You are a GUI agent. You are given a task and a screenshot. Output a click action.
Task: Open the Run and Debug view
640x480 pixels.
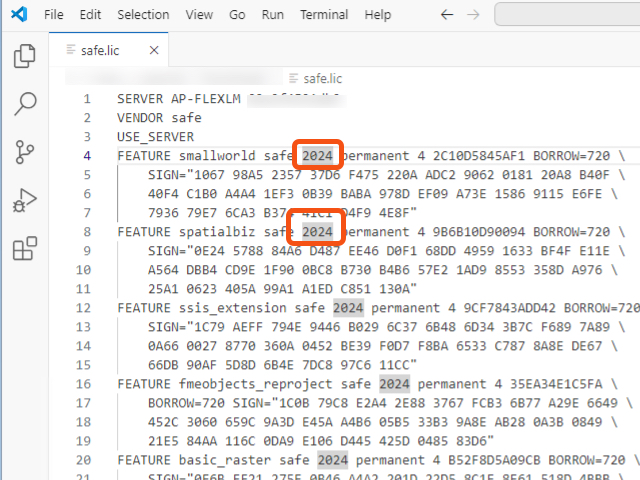click(24, 200)
